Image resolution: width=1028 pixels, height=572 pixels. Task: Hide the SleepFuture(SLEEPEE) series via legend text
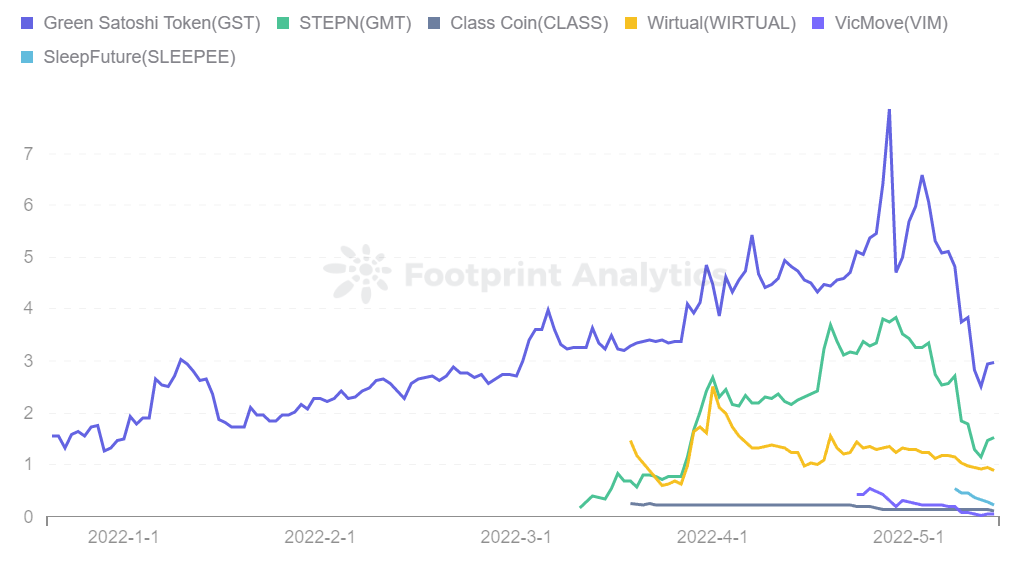pyautogui.click(x=140, y=58)
